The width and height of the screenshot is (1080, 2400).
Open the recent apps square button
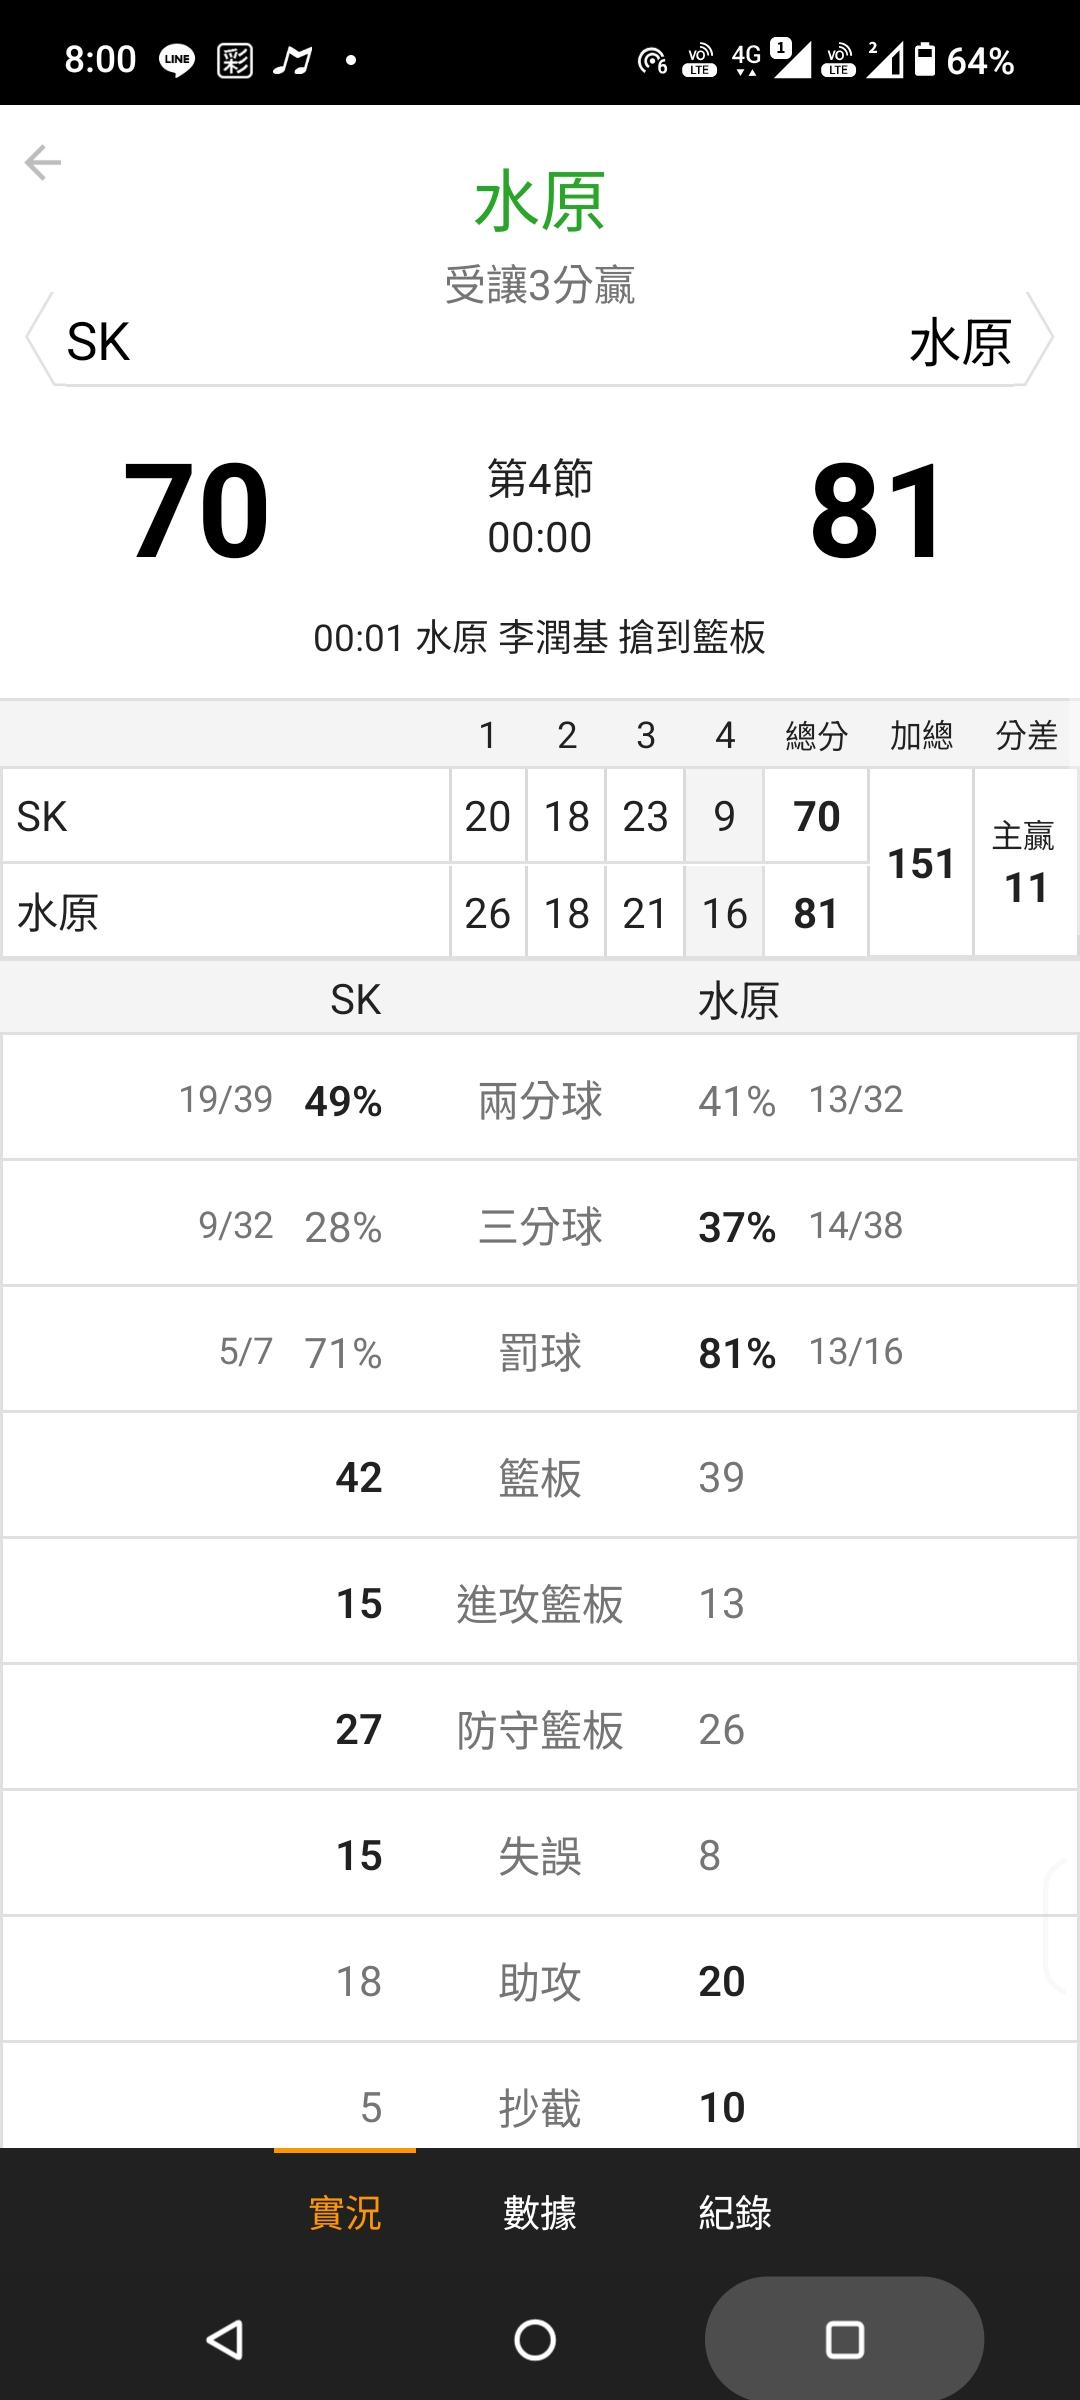click(844, 2340)
